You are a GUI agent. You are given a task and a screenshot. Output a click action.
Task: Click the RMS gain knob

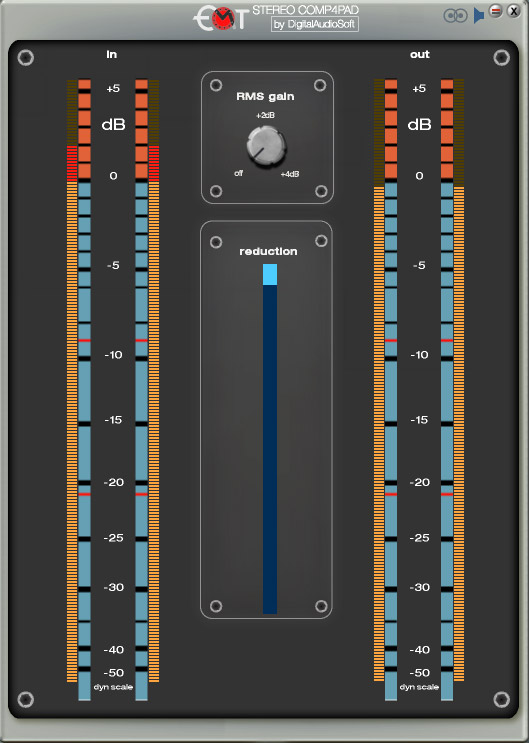[266, 146]
